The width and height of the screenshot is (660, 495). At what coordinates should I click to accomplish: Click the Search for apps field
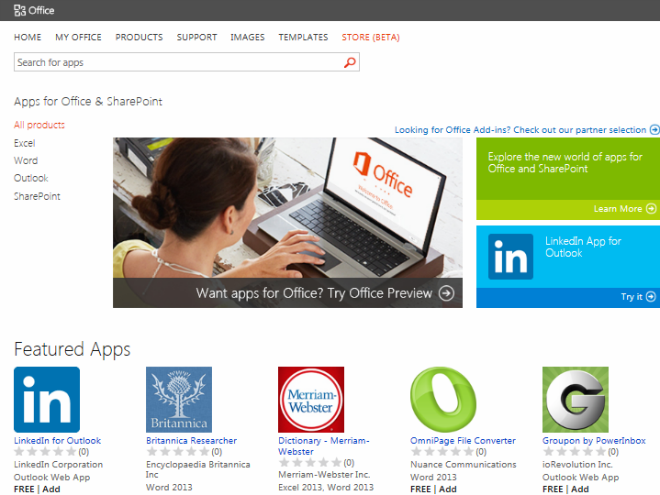coord(178,62)
